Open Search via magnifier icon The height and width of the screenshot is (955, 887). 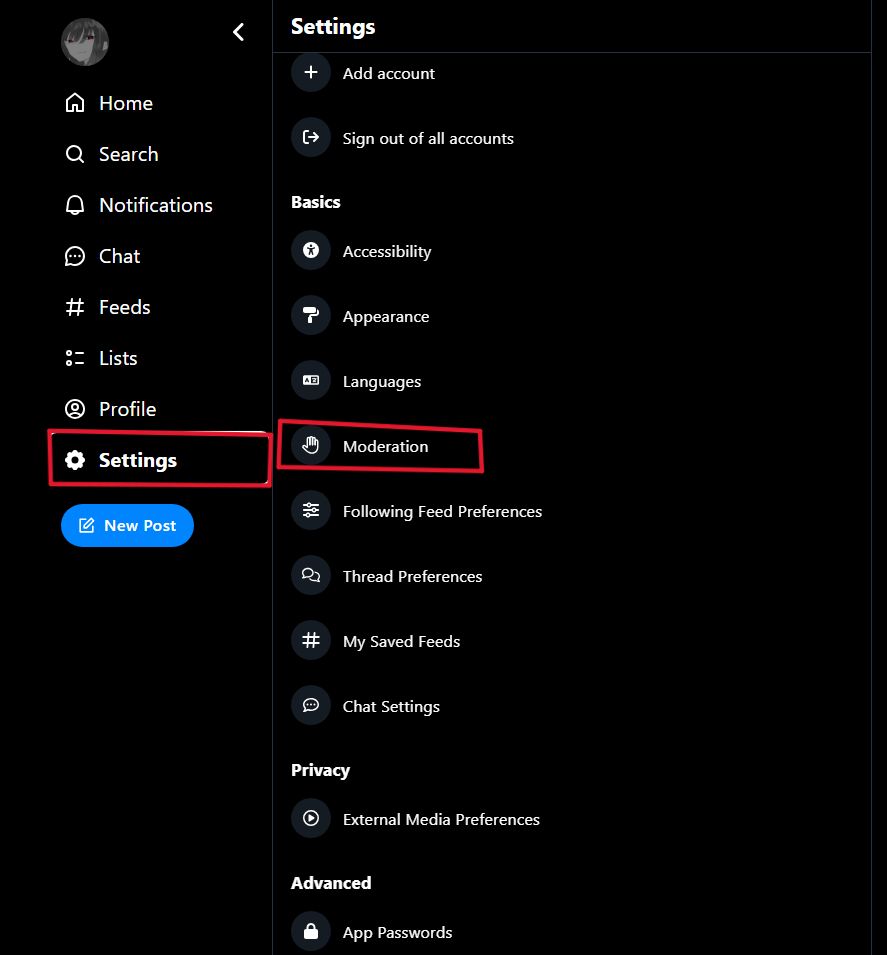(x=74, y=154)
